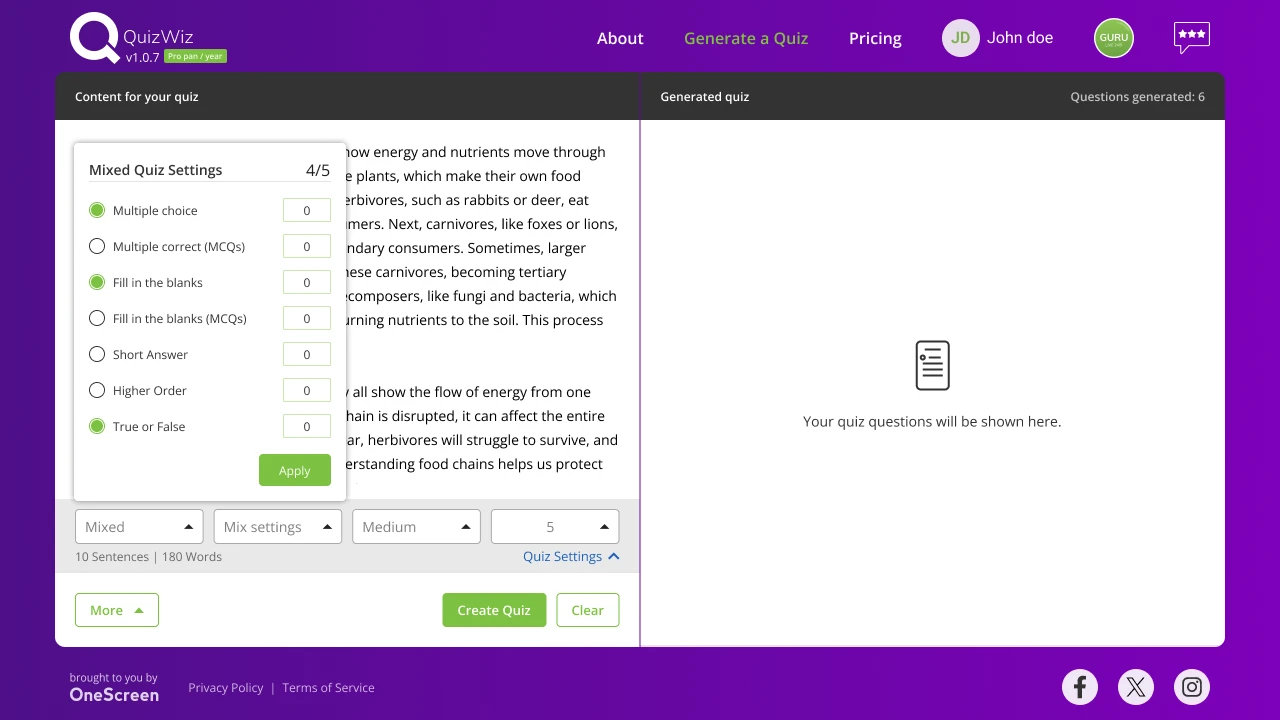This screenshot has width=1280, height=720.
Task: Open the X social icon
Action: pyautogui.click(x=1136, y=687)
